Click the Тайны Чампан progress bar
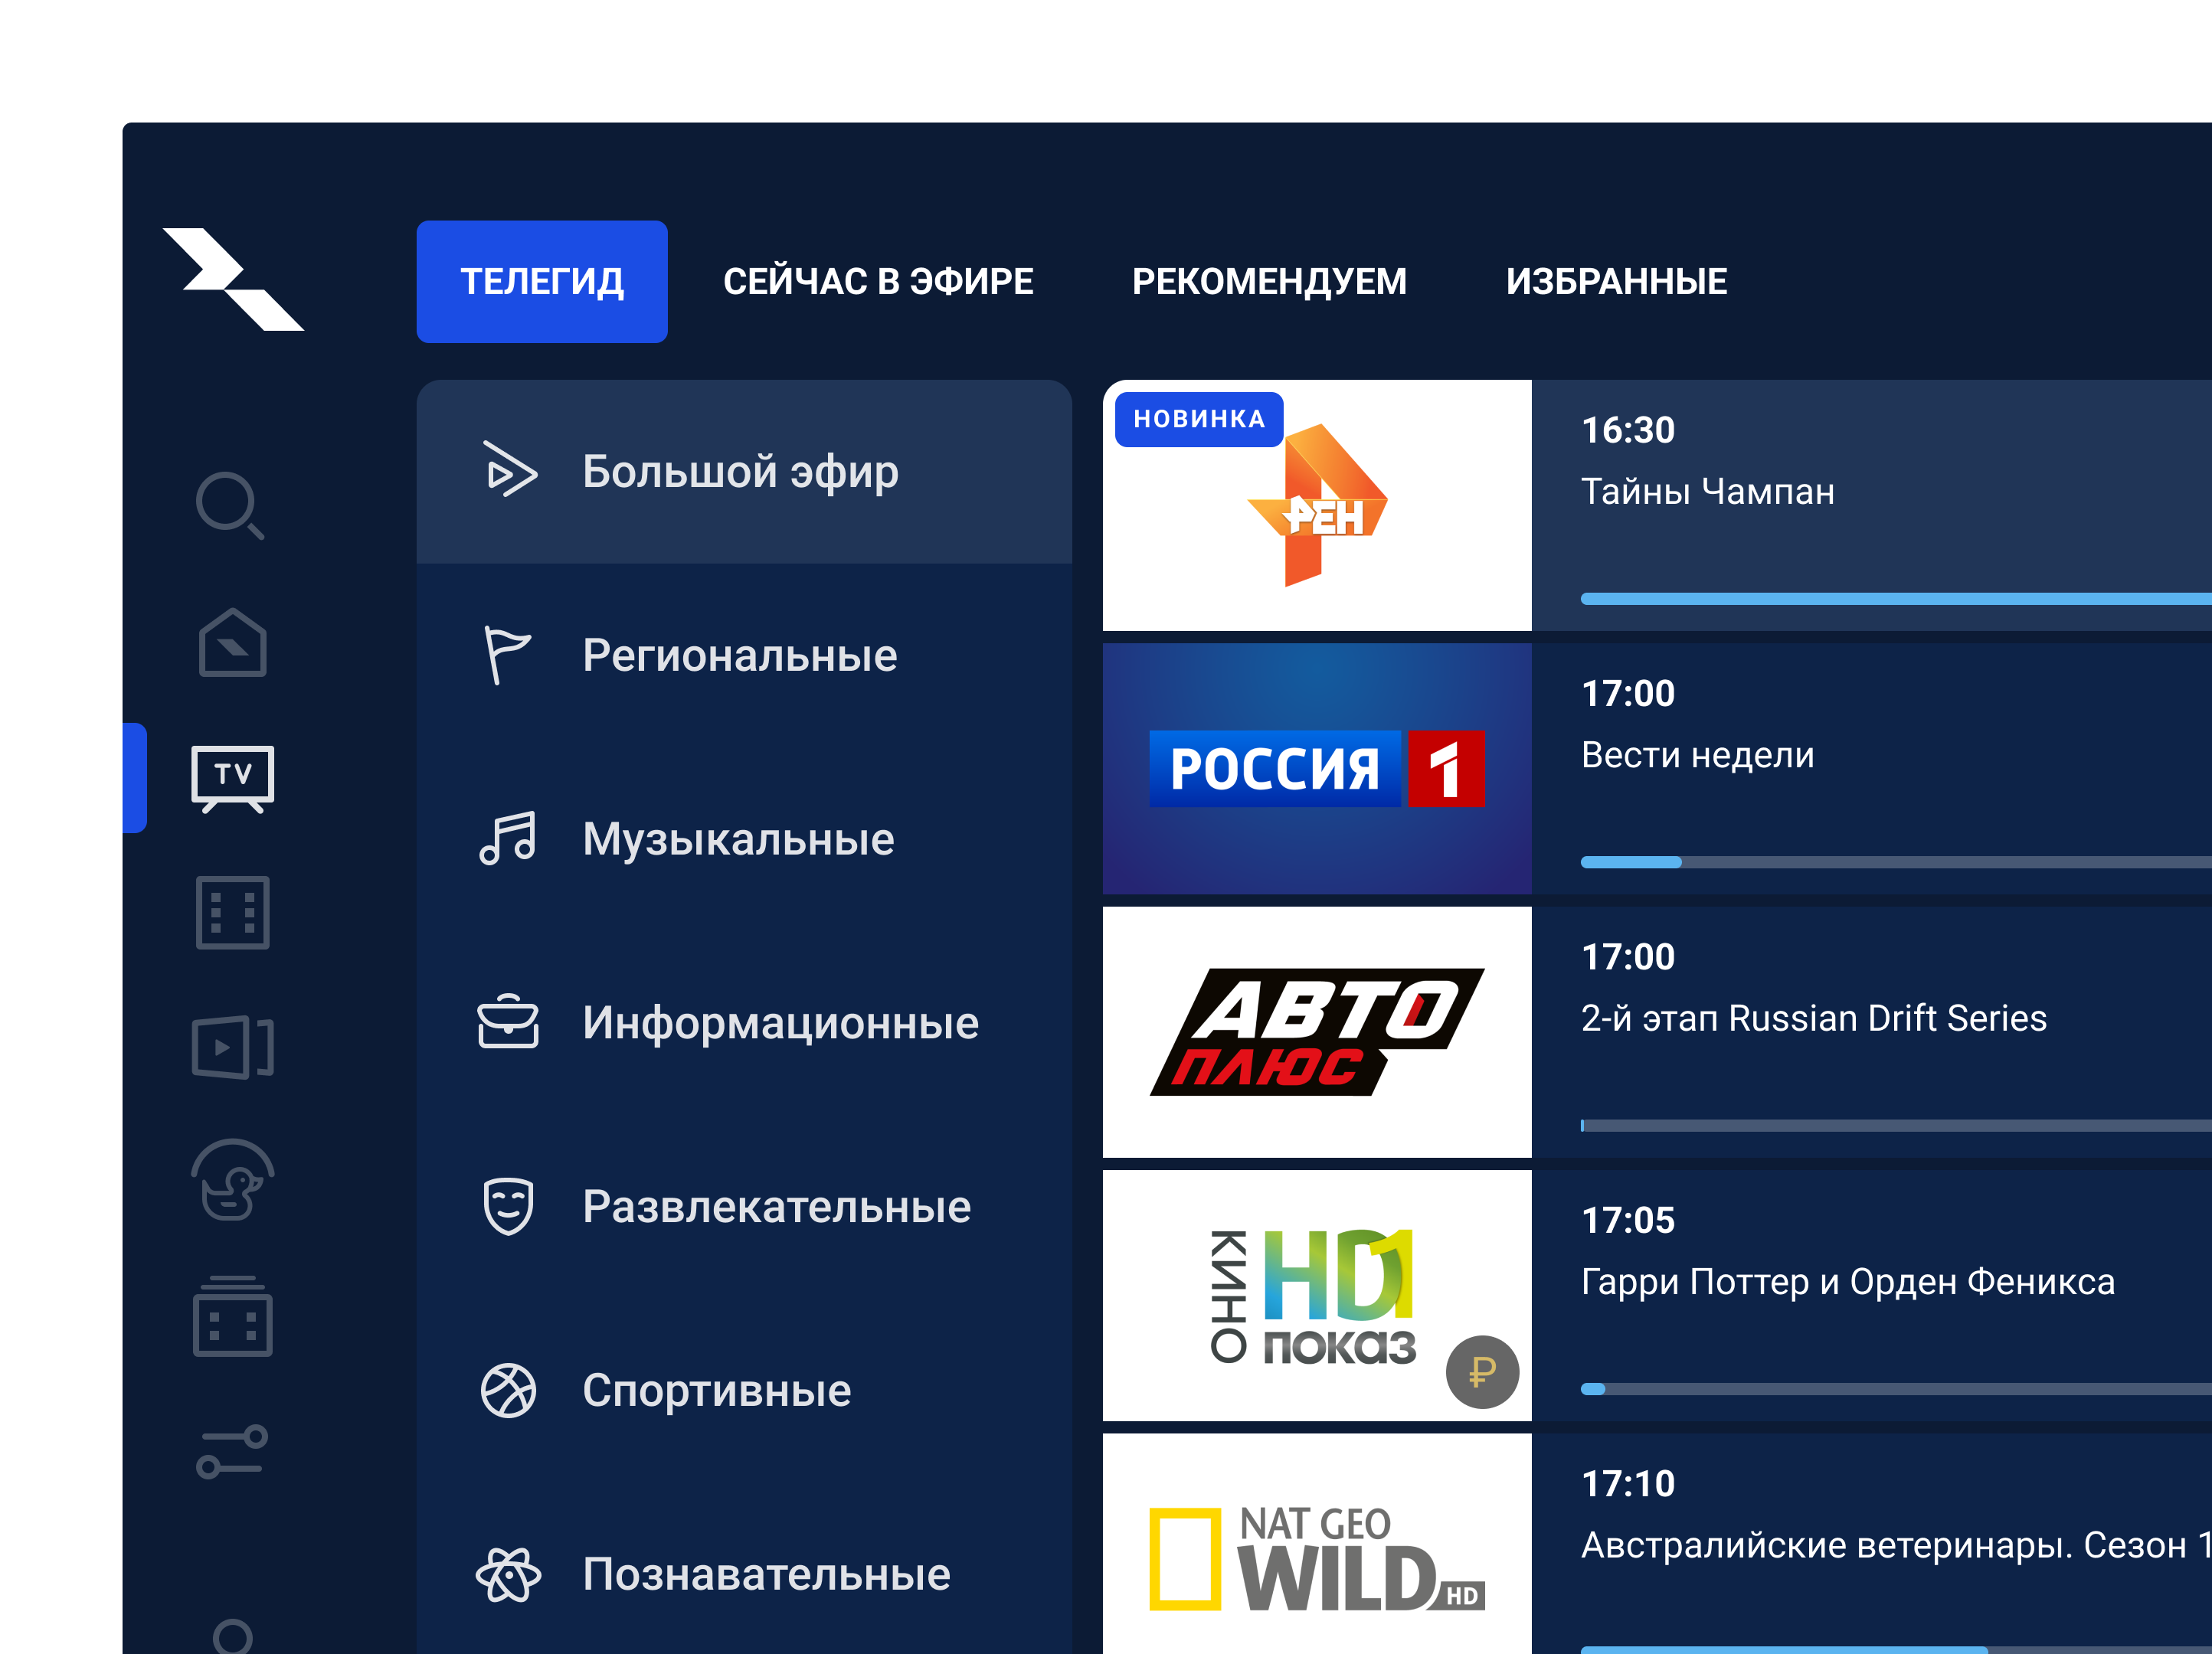 pos(1896,599)
